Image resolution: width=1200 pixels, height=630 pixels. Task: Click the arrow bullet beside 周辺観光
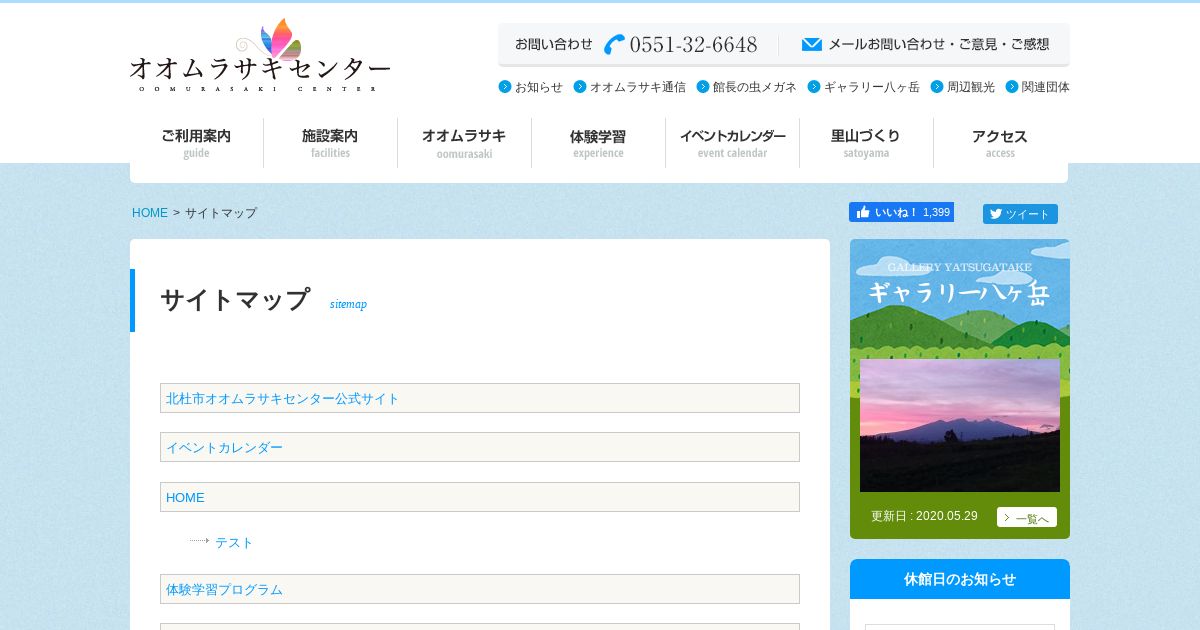click(x=937, y=87)
